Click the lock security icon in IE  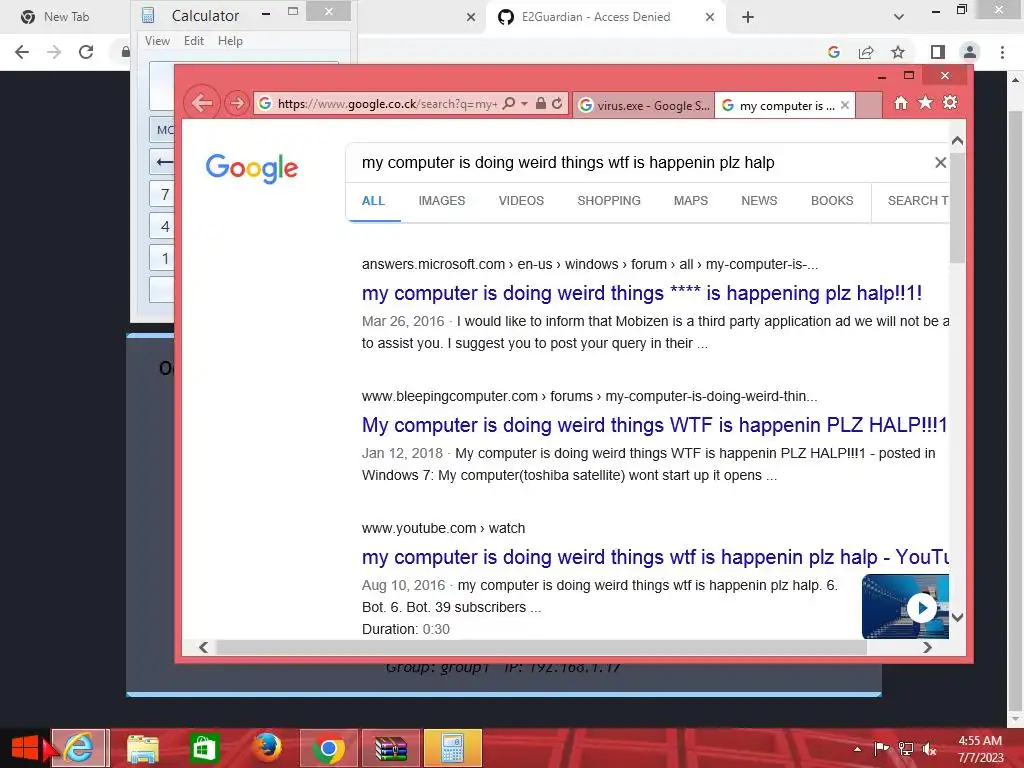click(541, 103)
